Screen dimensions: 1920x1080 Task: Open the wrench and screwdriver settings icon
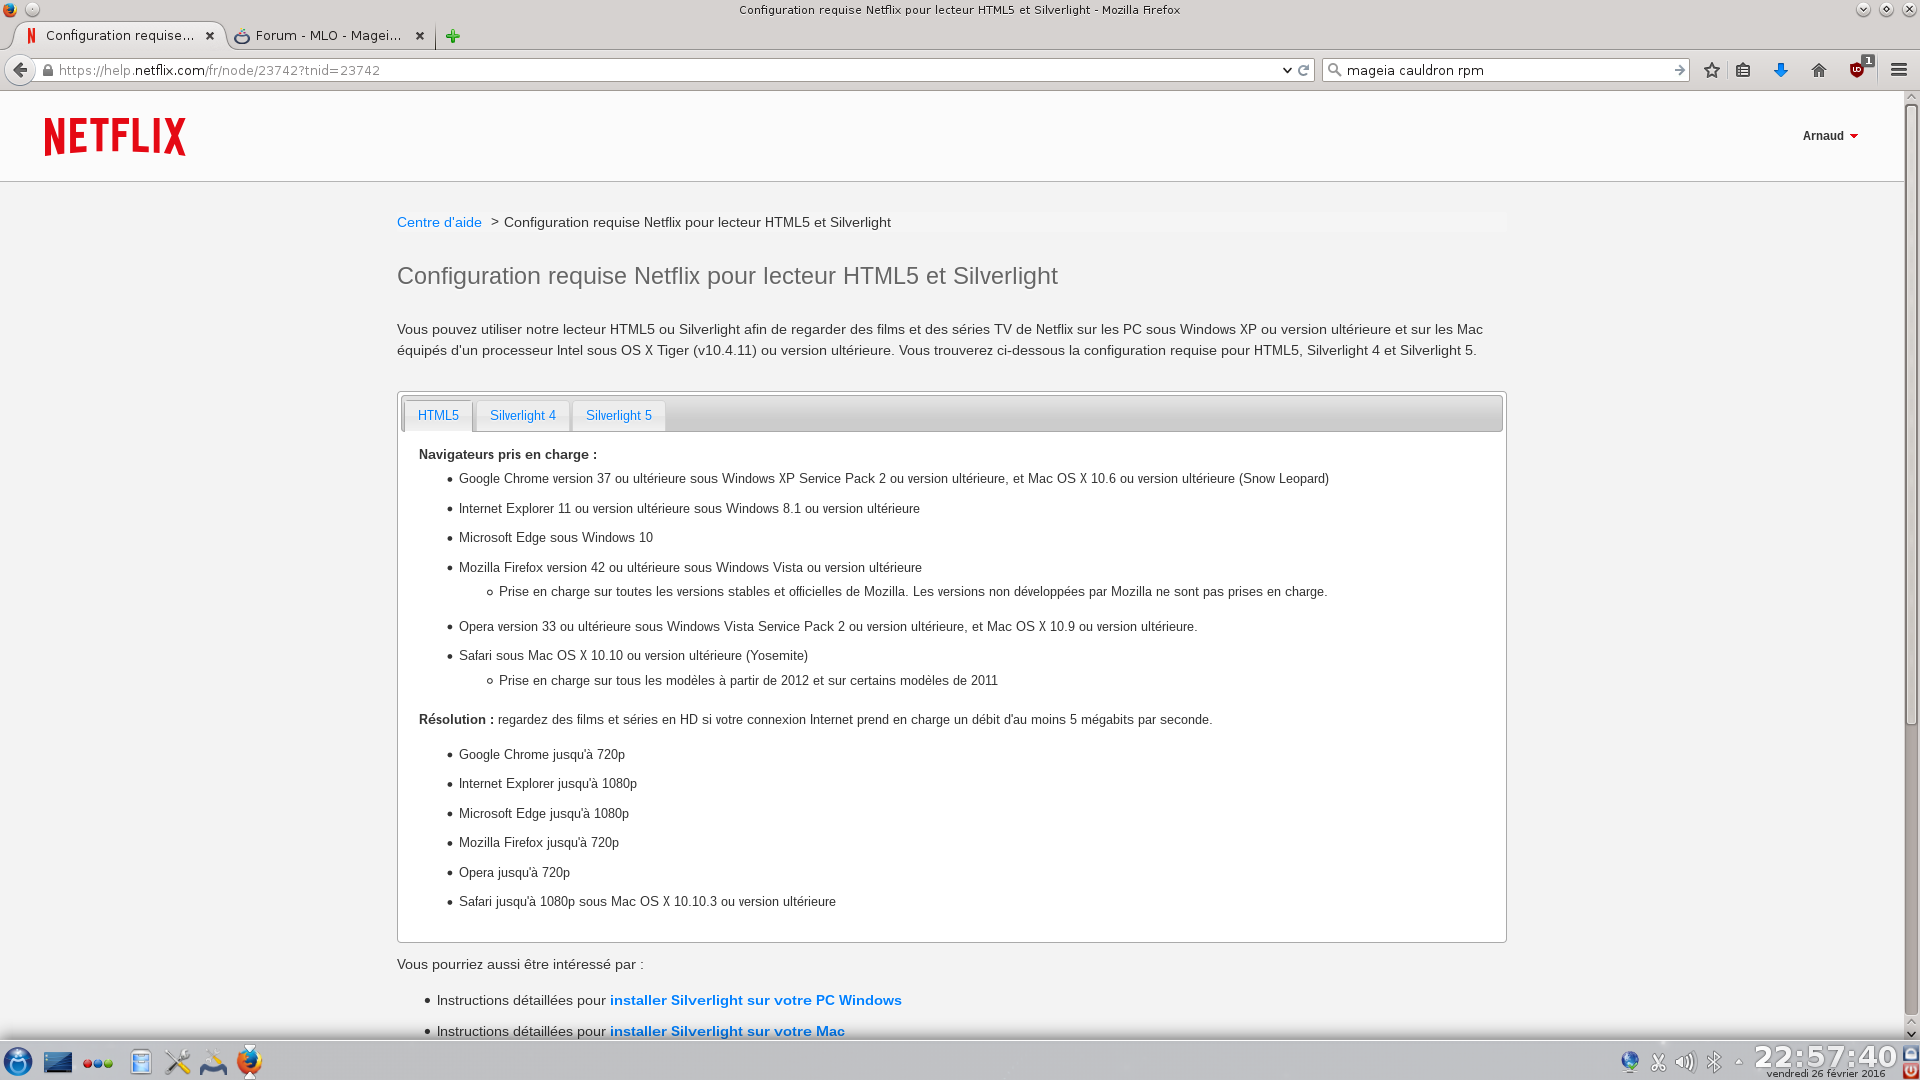178,1062
